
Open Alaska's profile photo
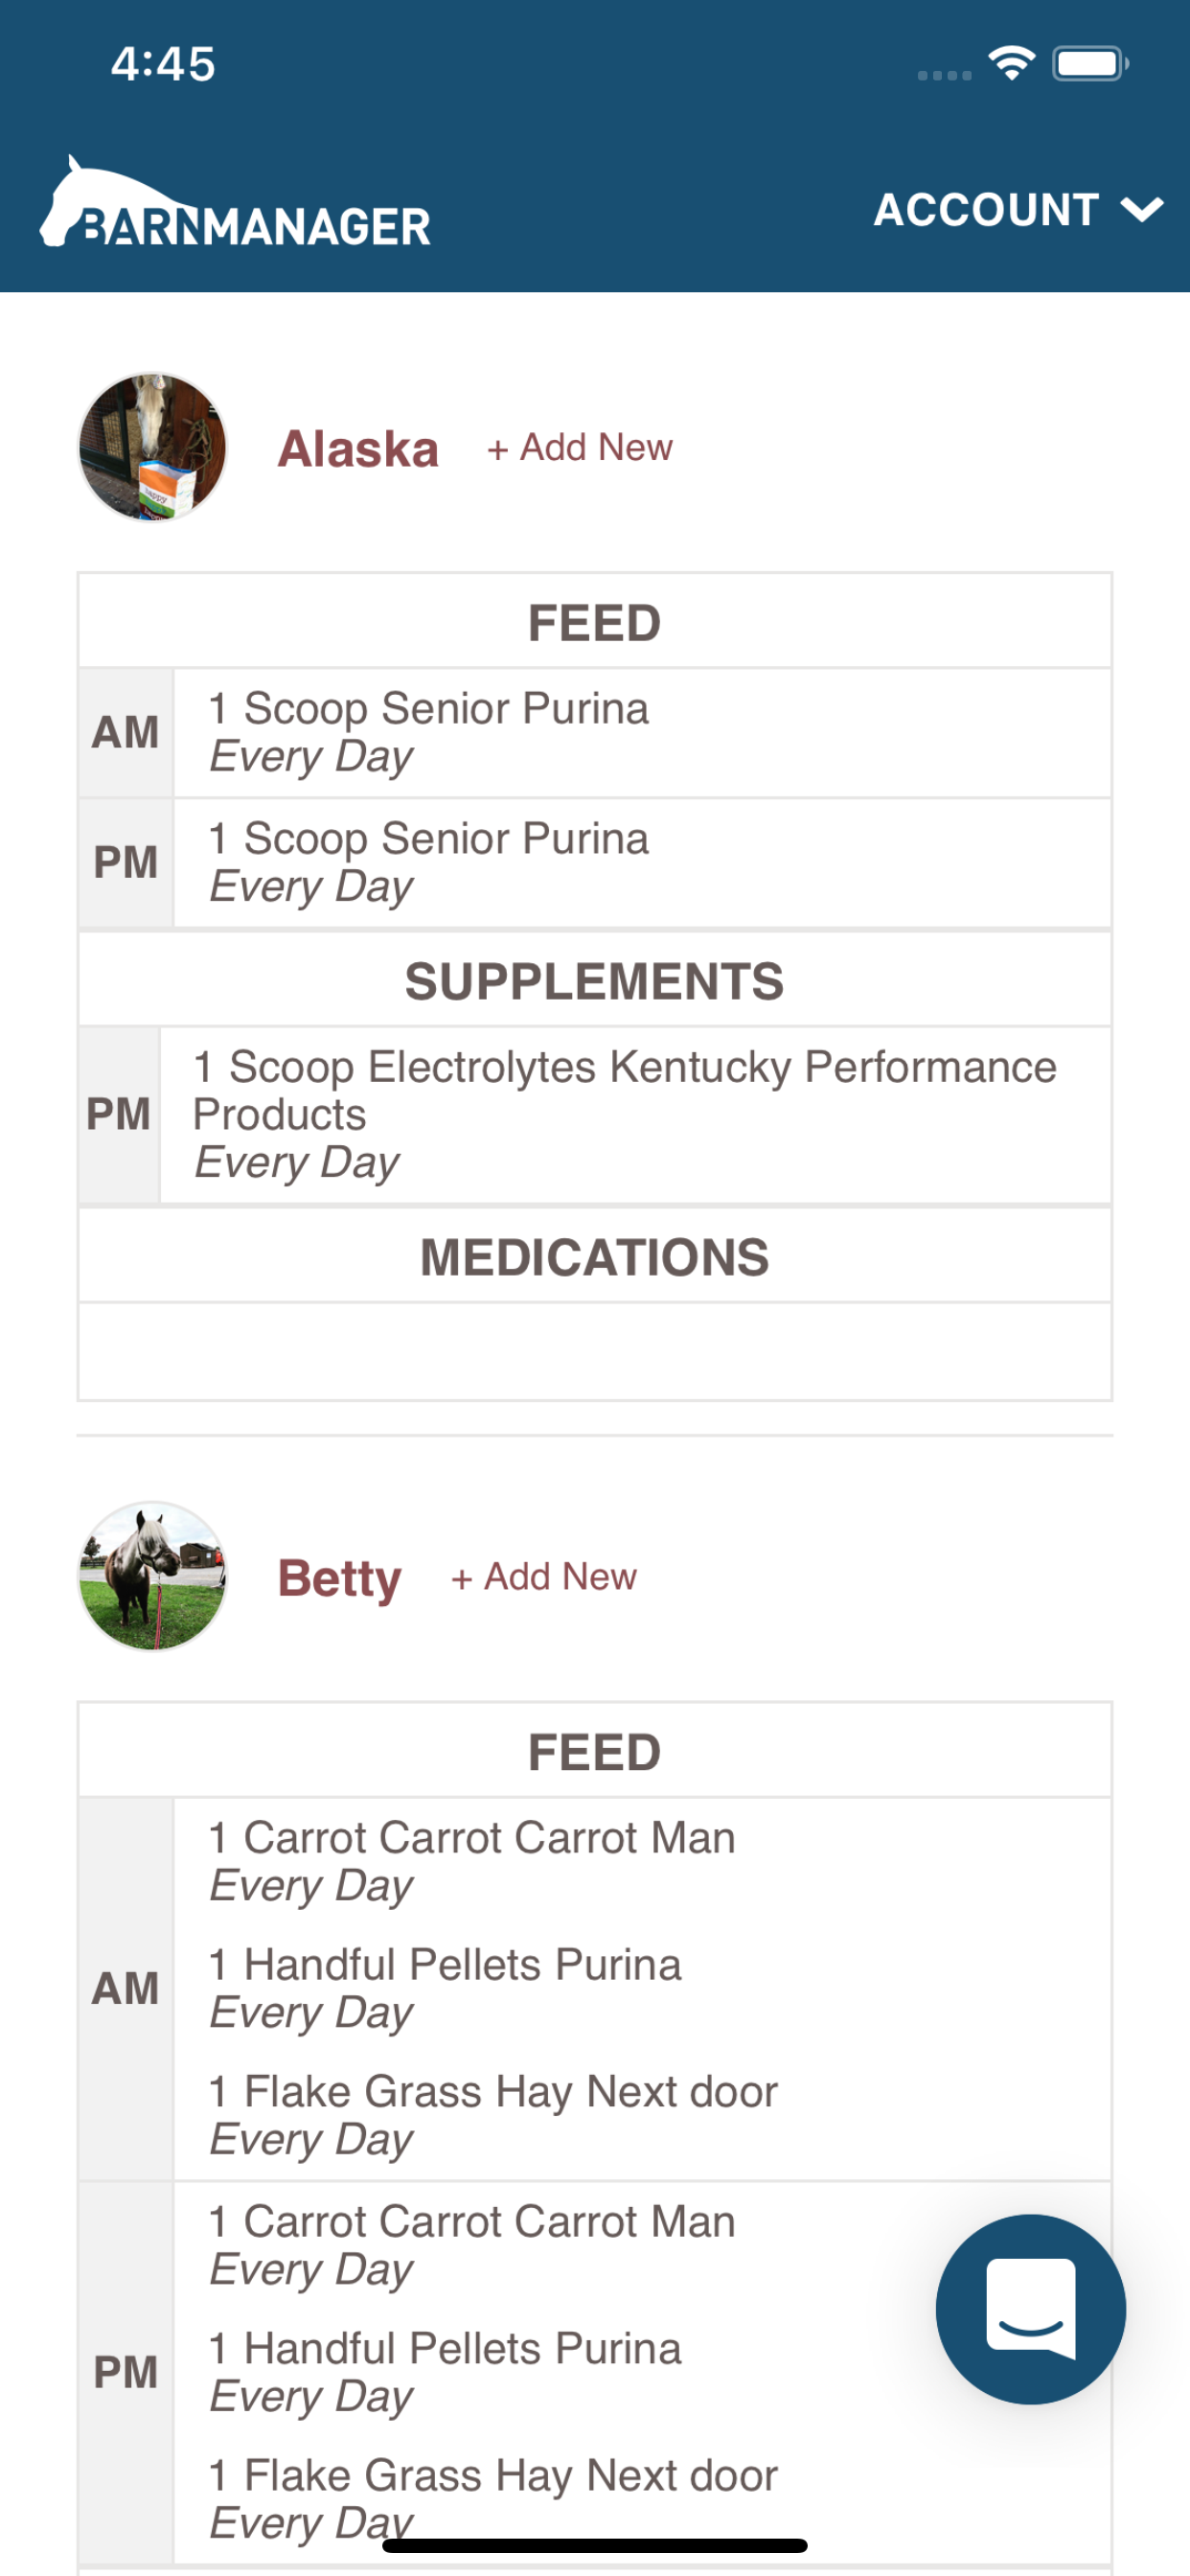coord(152,447)
